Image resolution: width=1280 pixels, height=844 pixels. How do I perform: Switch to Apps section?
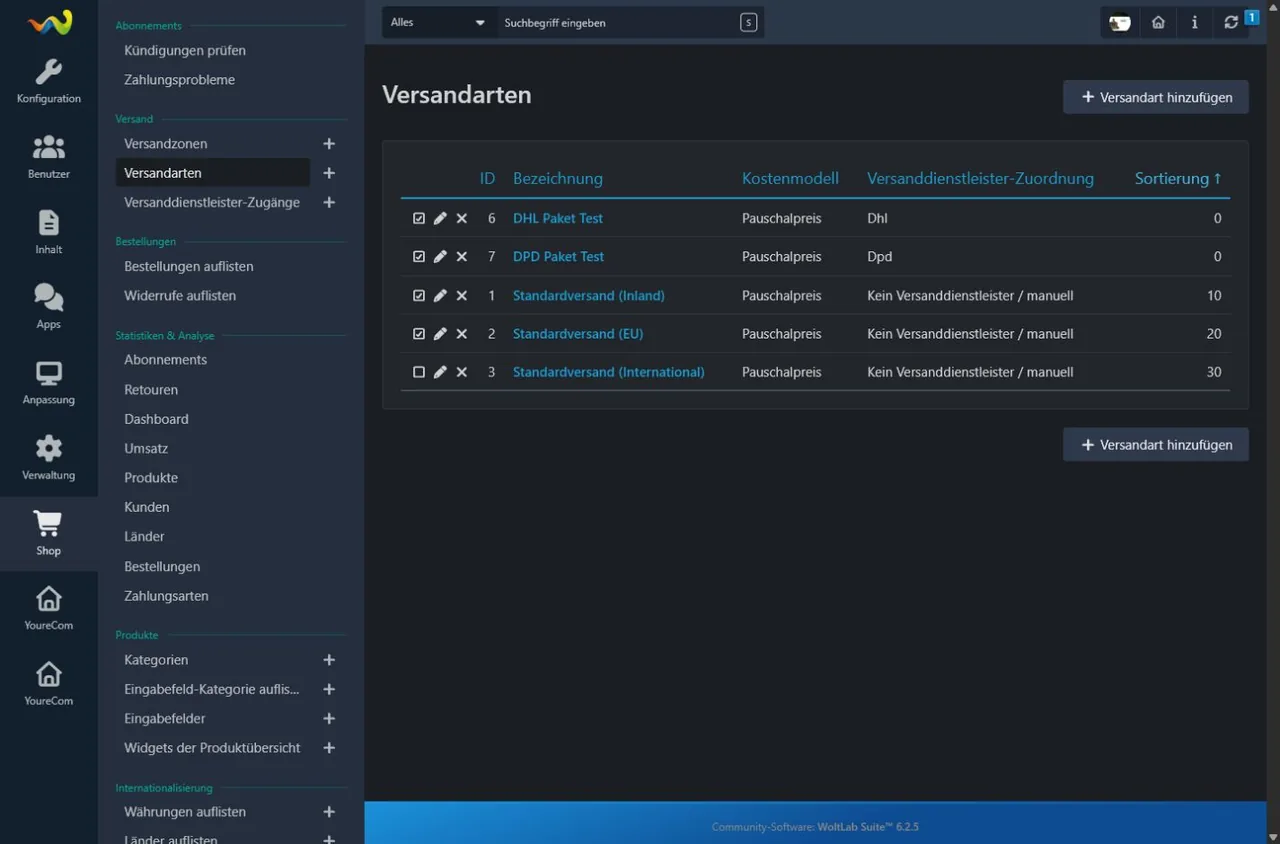(49, 306)
